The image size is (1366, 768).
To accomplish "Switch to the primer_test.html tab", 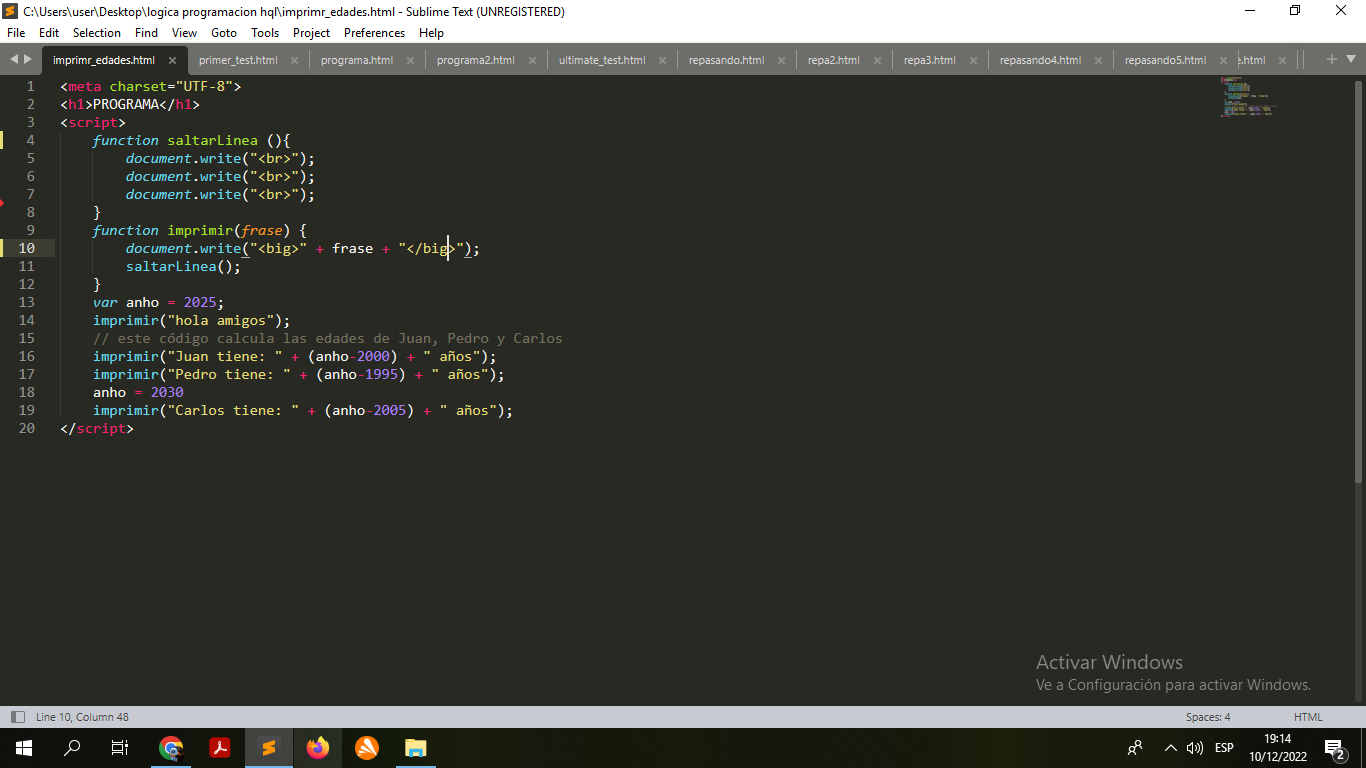I will [x=238, y=60].
